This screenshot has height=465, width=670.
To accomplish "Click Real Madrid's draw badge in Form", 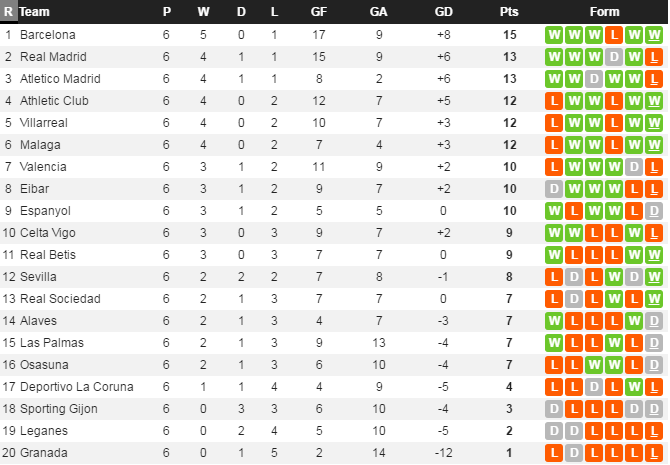I will (614, 57).
